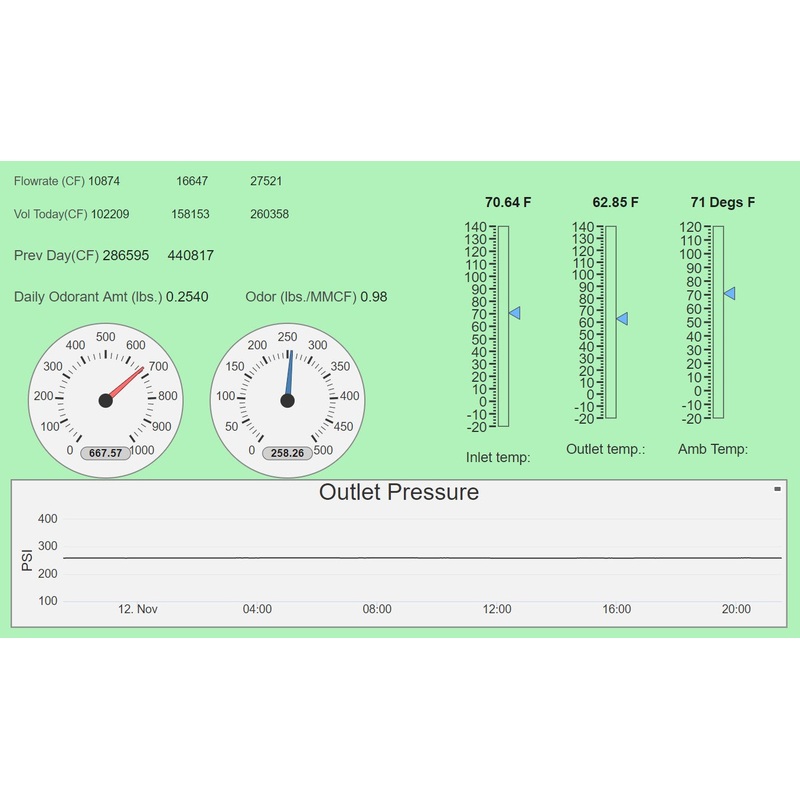Select the 667.57 gauge readout box
This screenshot has width=800, height=800.
point(105,453)
